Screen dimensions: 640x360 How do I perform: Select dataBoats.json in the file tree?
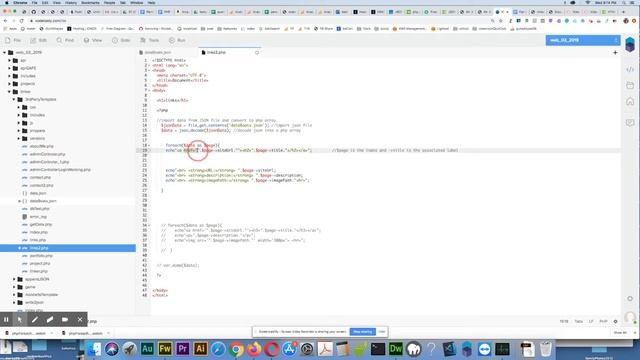pos(43,201)
